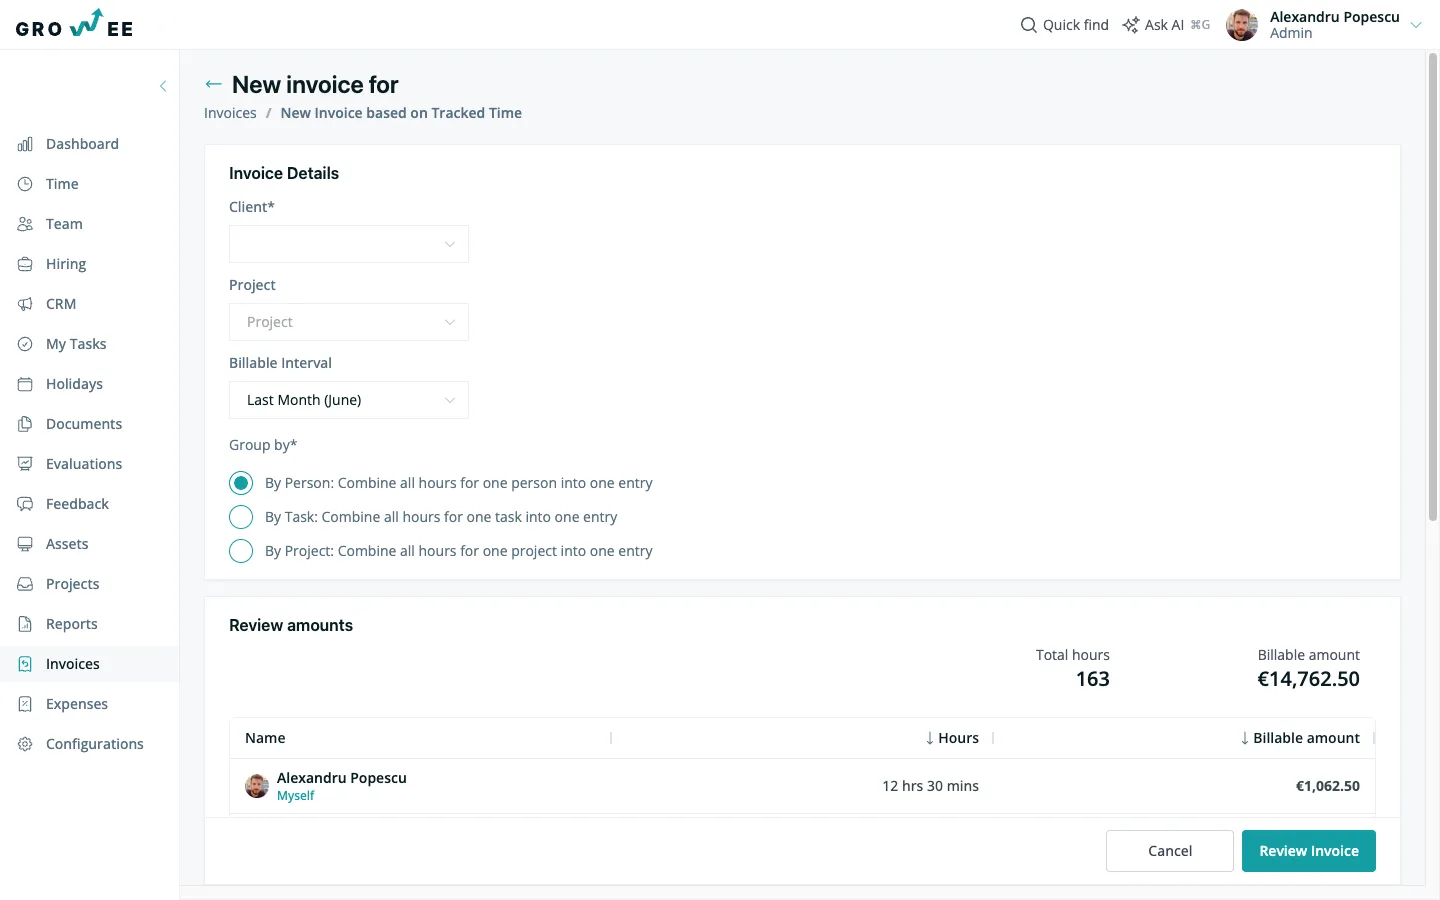Click the Alexandru Popescu name in table
This screenshot has width=1440, height=900.
click(342, 778)
